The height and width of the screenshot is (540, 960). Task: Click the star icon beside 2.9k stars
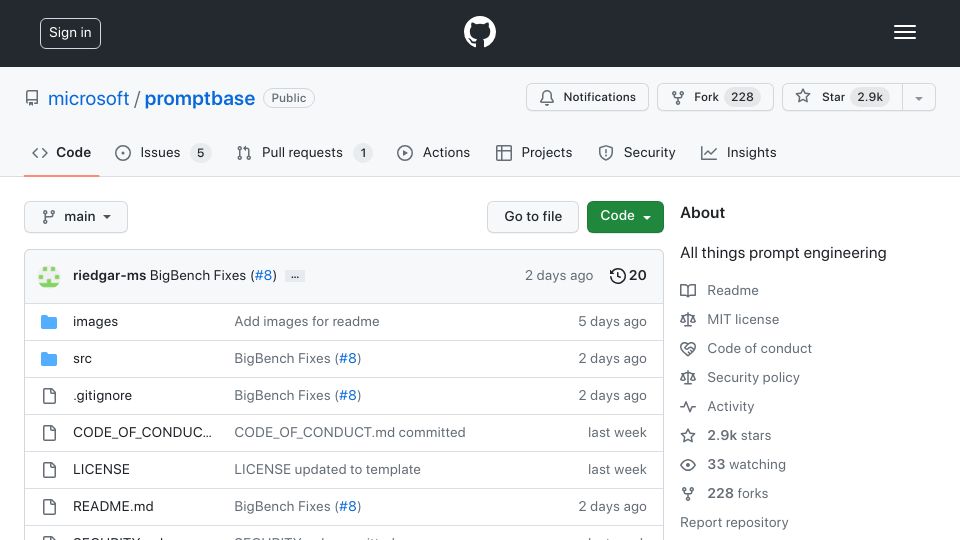[x=688, y=435]
